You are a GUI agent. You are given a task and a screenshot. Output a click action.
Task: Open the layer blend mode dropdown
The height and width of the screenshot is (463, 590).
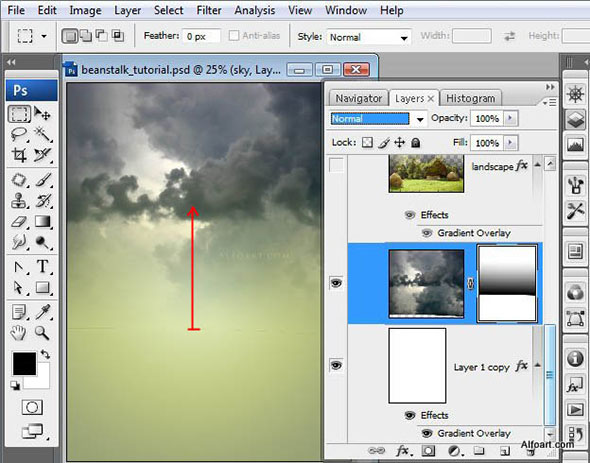click(379, 119)
